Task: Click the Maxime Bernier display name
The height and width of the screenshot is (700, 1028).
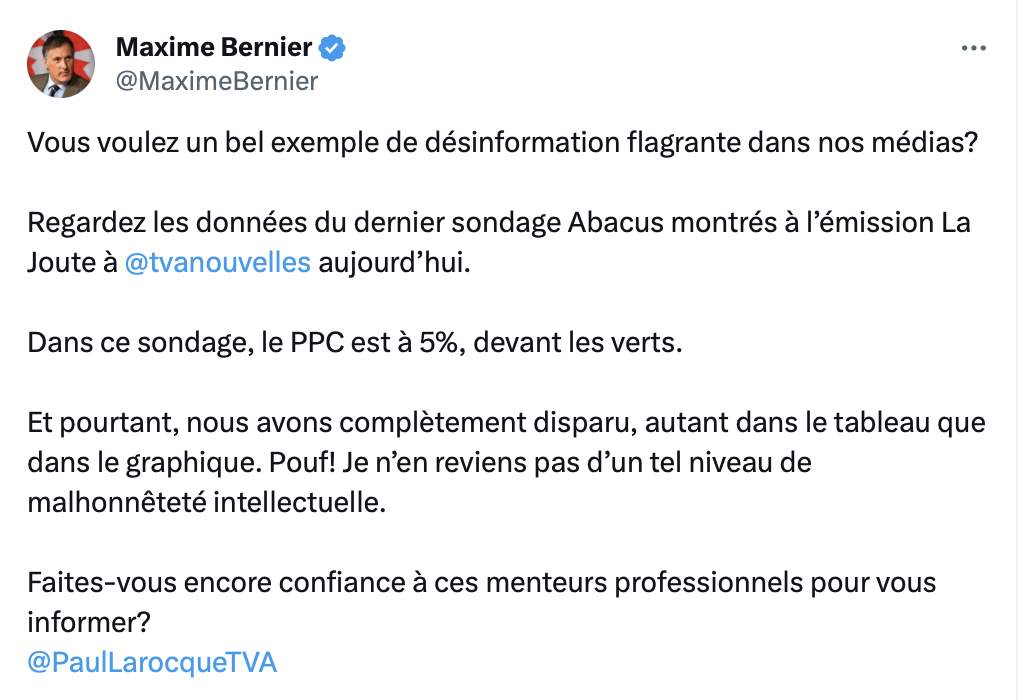Action: point(214,47)
